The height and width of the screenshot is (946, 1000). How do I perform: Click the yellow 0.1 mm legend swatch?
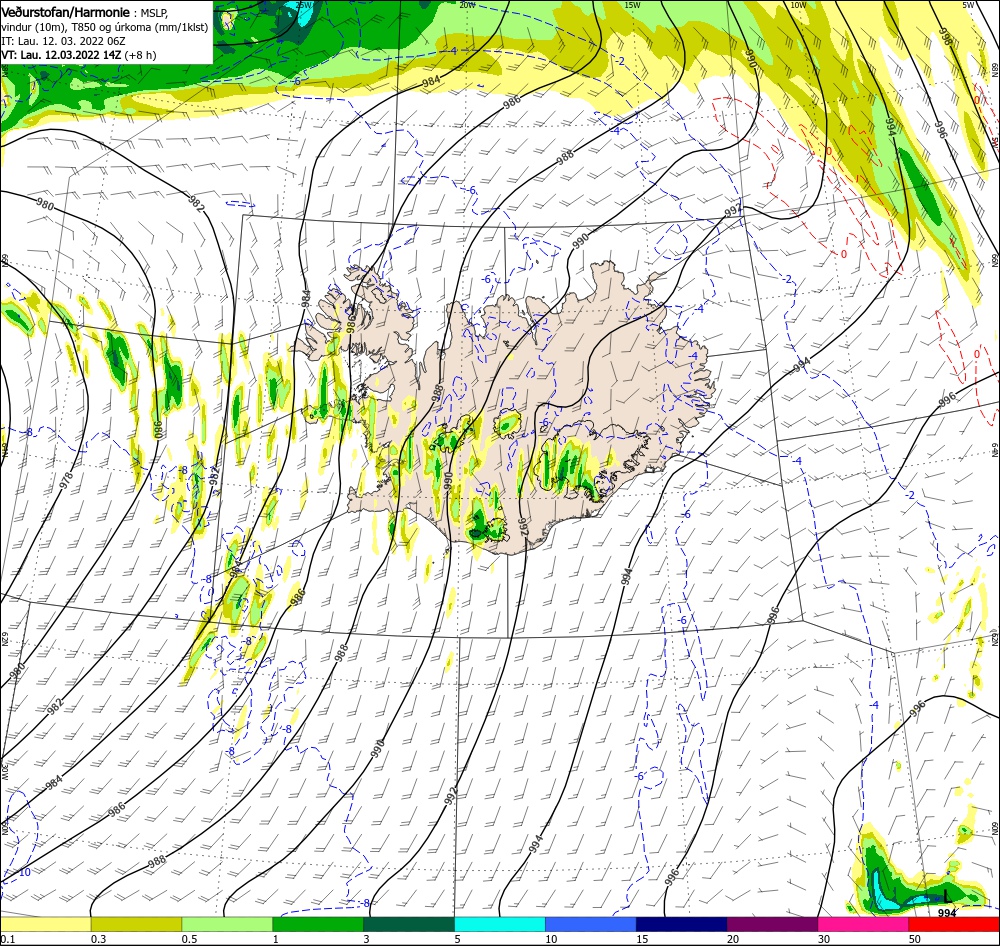tap(45, 924)
